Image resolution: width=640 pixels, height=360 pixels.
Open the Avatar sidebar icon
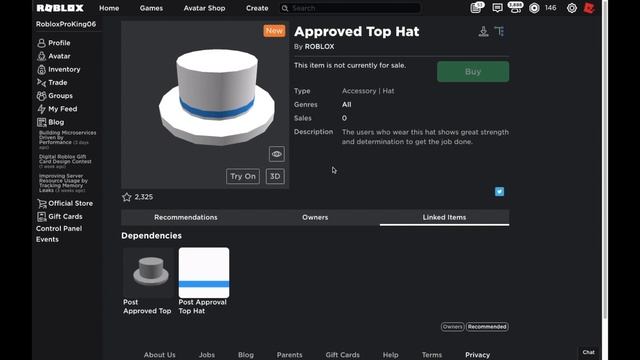(41, 56)
